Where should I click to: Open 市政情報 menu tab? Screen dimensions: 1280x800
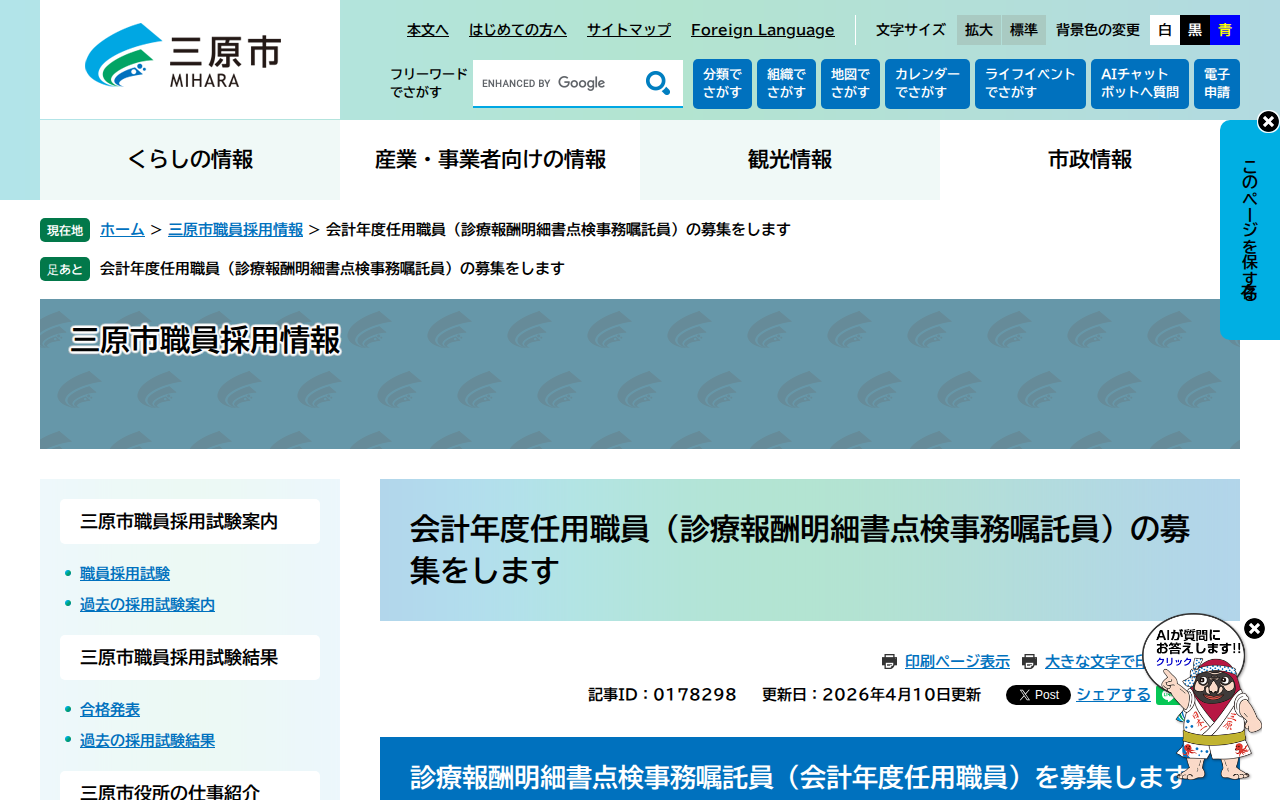click(x=1090, y=160)
